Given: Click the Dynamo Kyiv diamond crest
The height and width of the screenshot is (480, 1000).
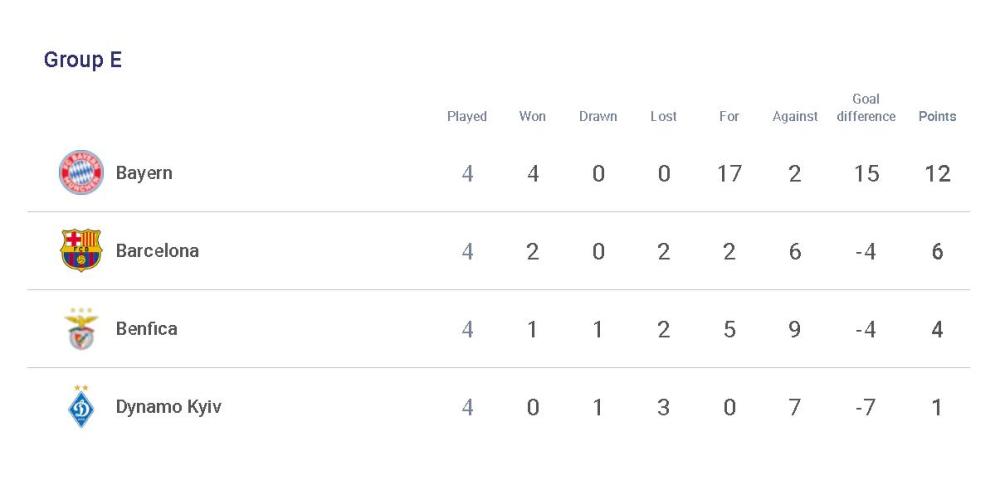Looking at the screenshot, I should (x=81, y=406).
